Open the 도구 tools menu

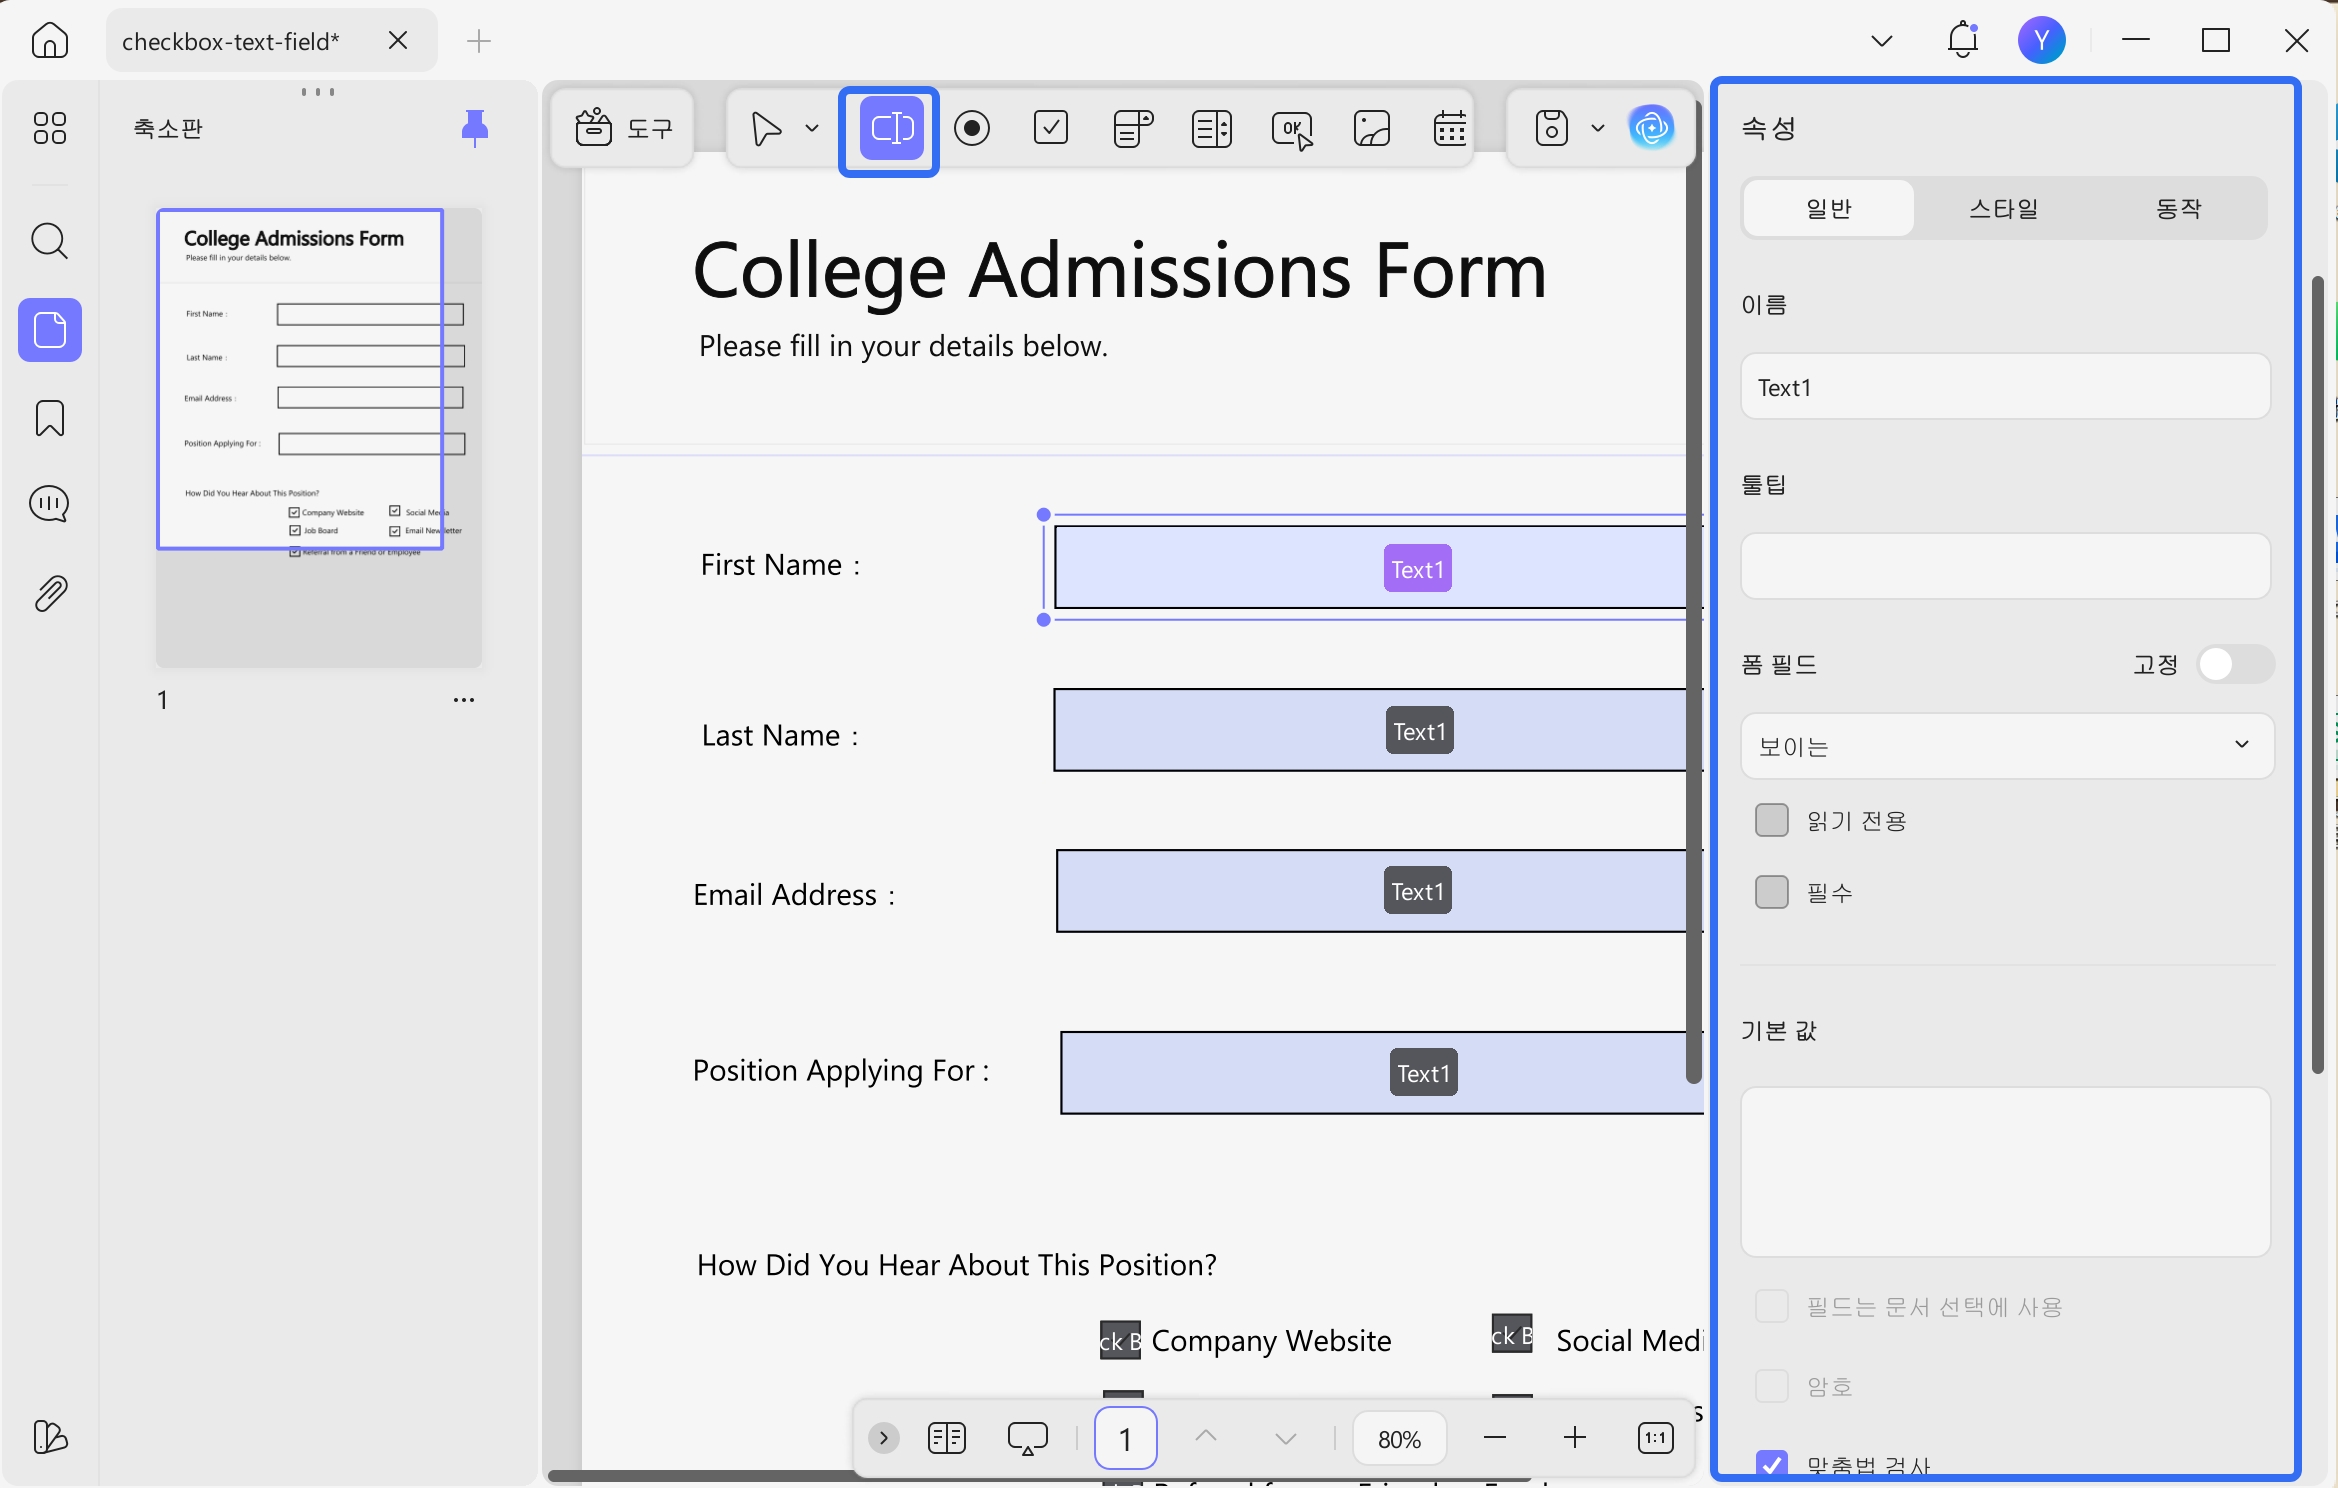coord(623,128)
